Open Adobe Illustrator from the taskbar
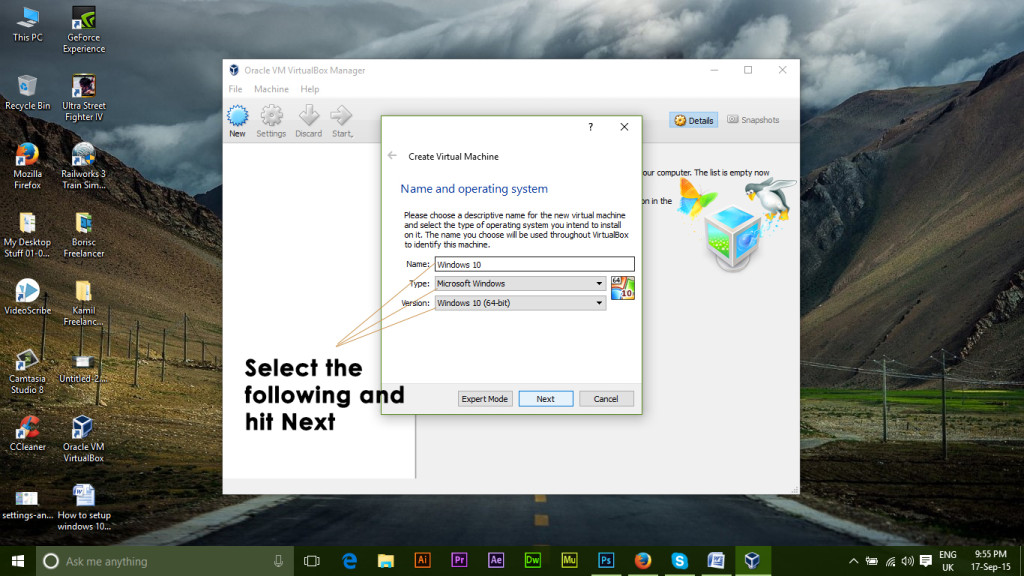Viewport: 1024px width, 576px height. (x=423, y=560)
